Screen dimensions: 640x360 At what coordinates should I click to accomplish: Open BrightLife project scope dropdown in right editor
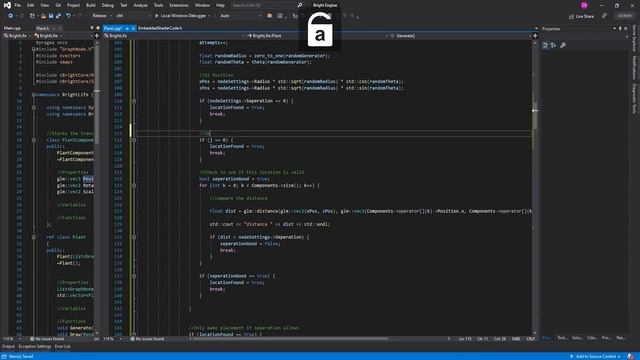coord(175,36)
